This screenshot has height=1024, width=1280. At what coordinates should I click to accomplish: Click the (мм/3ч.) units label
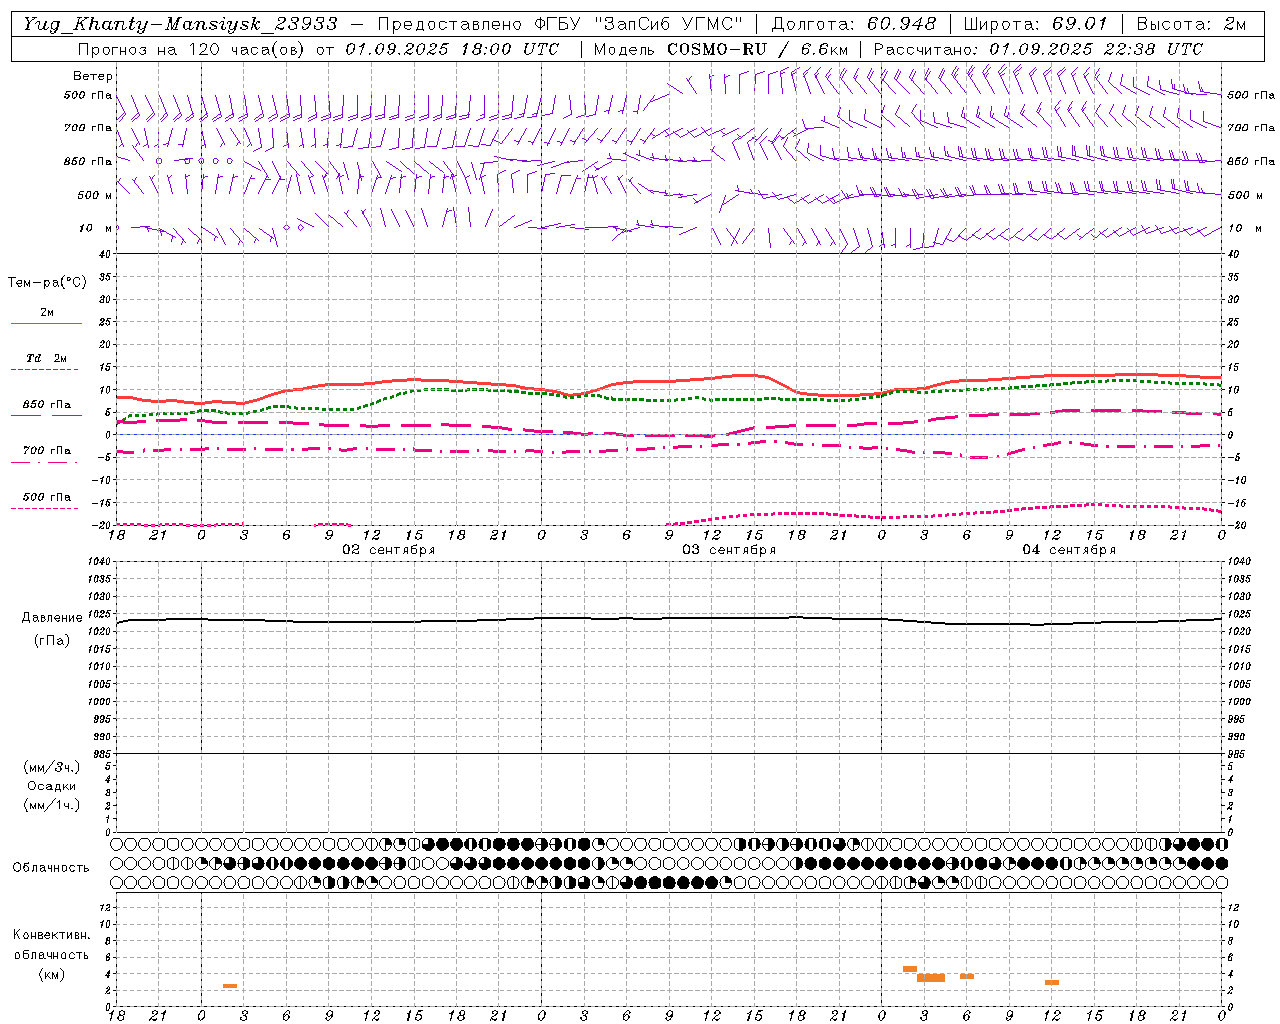(x=52, y=767)
